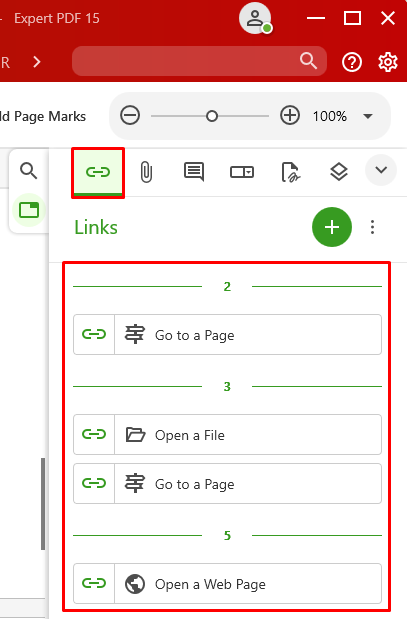Image resolution: width=407 pixels, height=619 pixels.
Task: Open the Signatures panel icon
Action: pyautogui.click(x=291, y=172)
